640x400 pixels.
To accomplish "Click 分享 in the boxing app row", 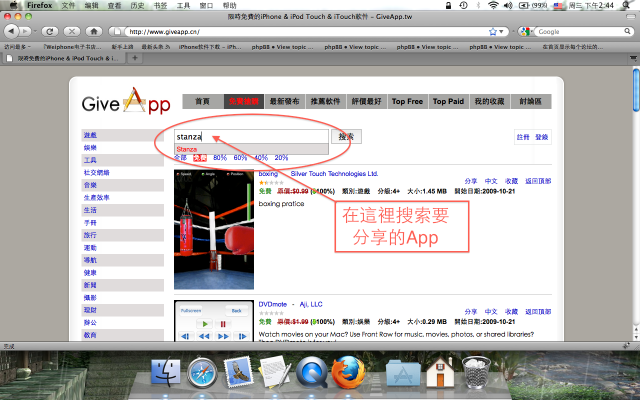I will coord(471,181).
